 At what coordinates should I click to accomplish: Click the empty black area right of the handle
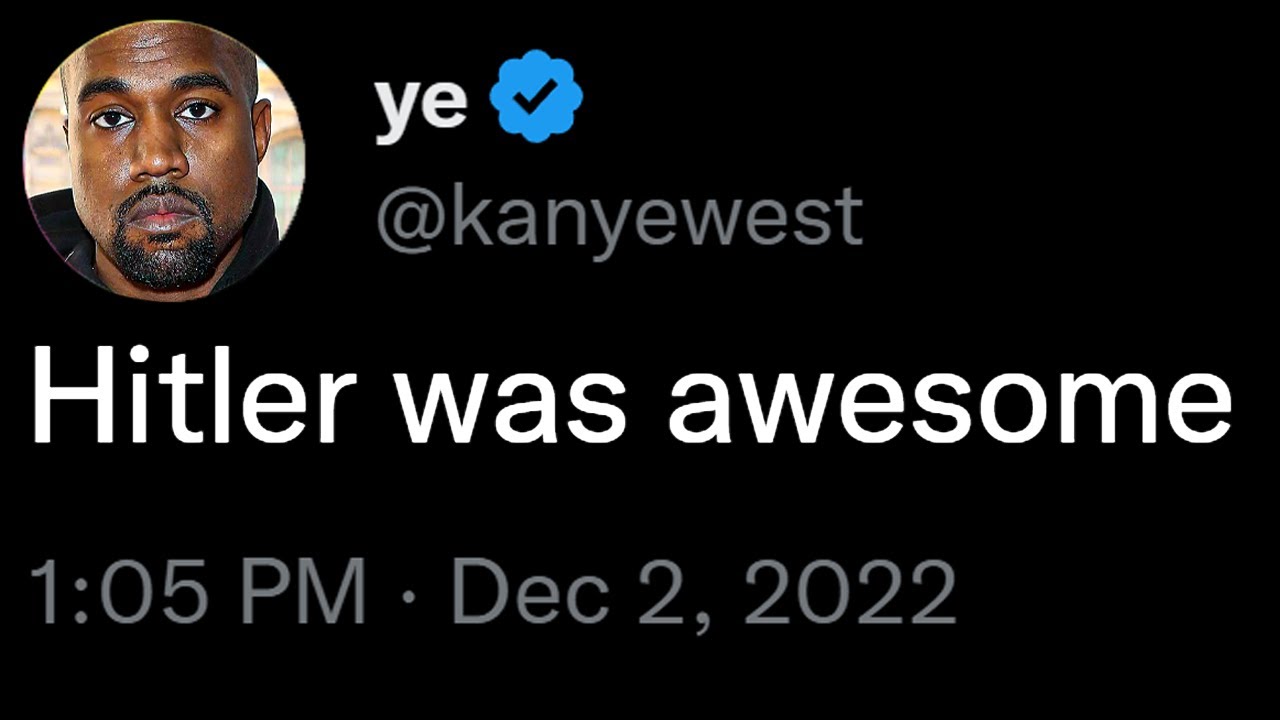click(1070, 215)
